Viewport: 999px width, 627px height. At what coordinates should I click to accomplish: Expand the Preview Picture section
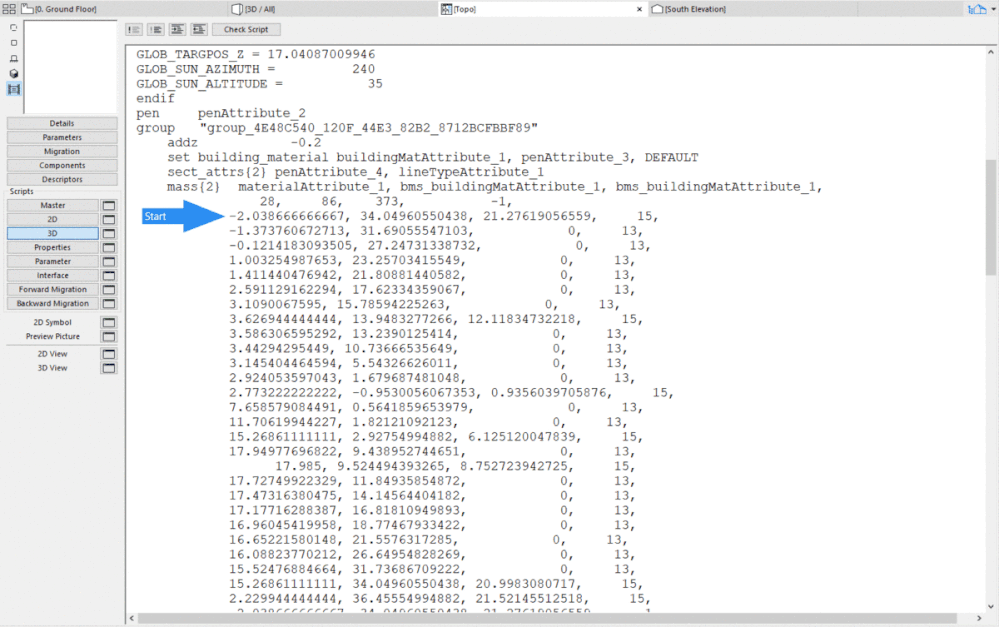(x=52, y=335)
